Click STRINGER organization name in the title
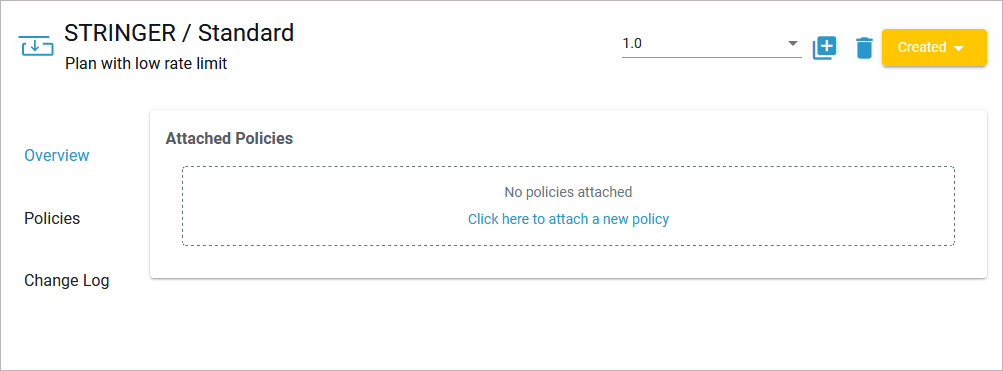The image size is (1003, 371). click(120, 33)
